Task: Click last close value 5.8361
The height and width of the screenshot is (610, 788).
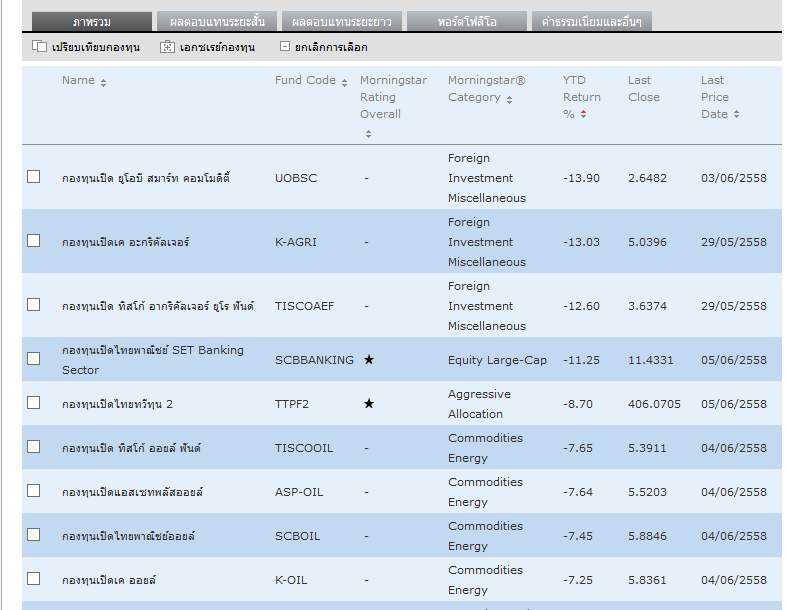Action: pos(647,580)
